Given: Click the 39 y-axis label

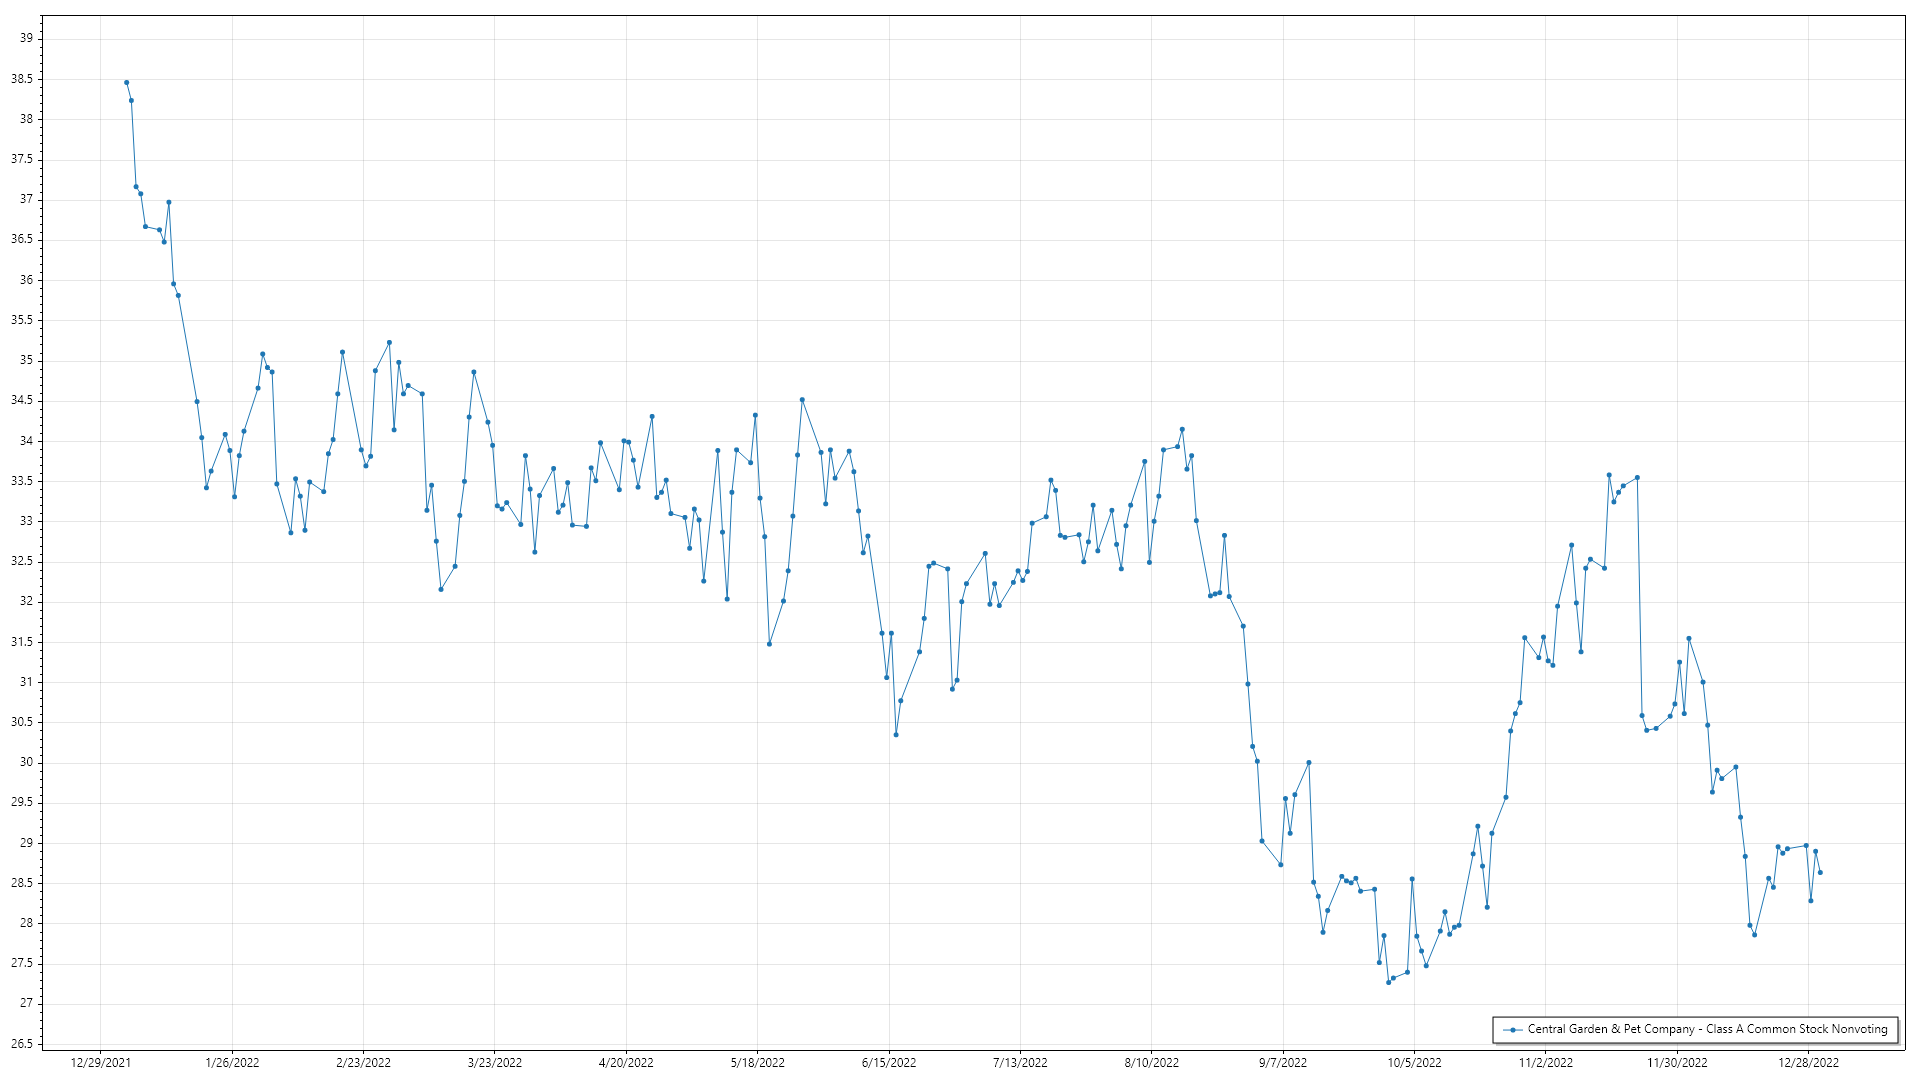Looking at the screenshot, I should tap(26, 38).
